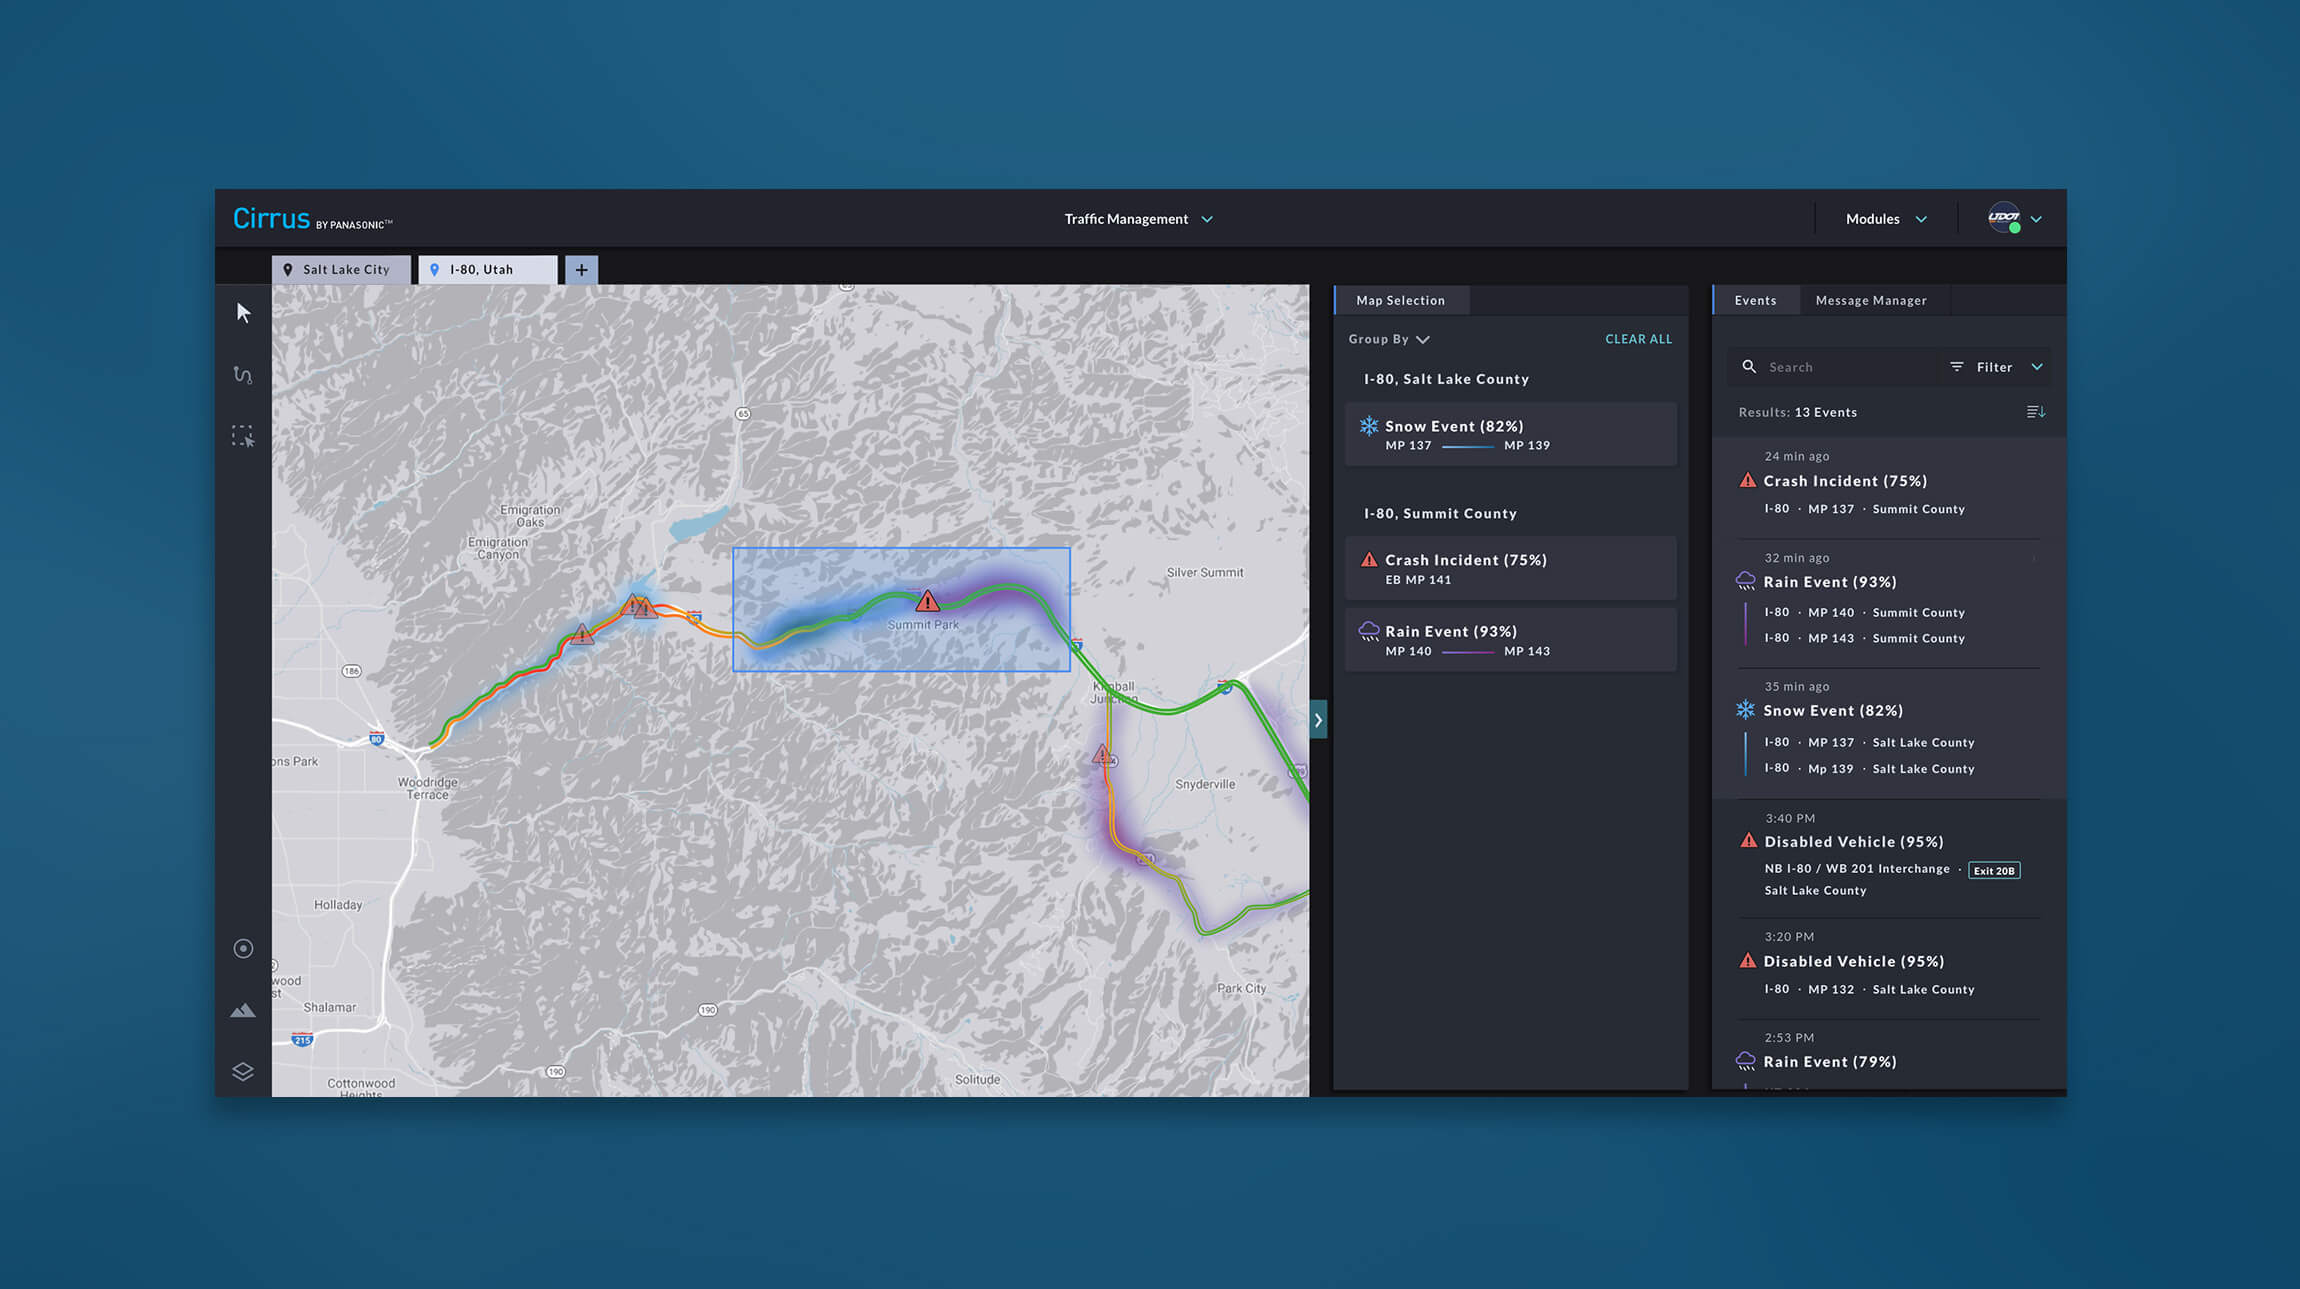Viewport: 2300px width, 1289px height.
Task: Switch to the Message Manager tab
Action: 1870,300
